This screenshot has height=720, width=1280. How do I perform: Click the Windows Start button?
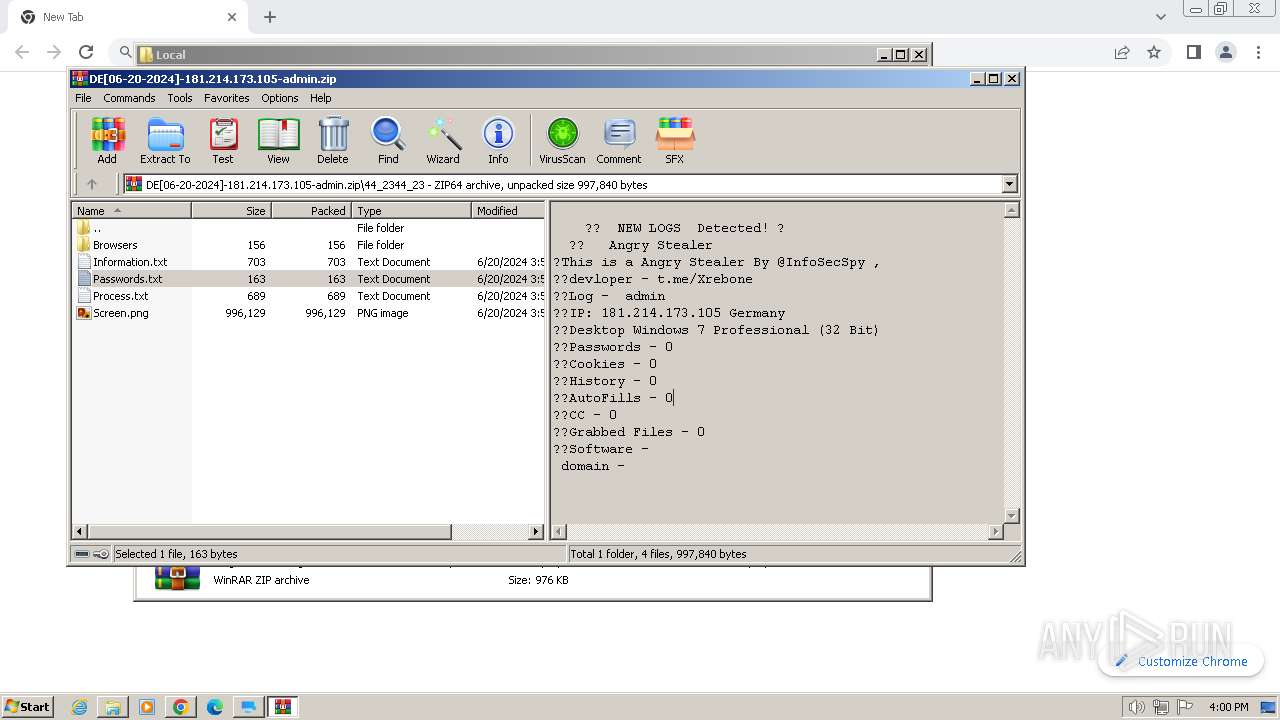point(27,707)
